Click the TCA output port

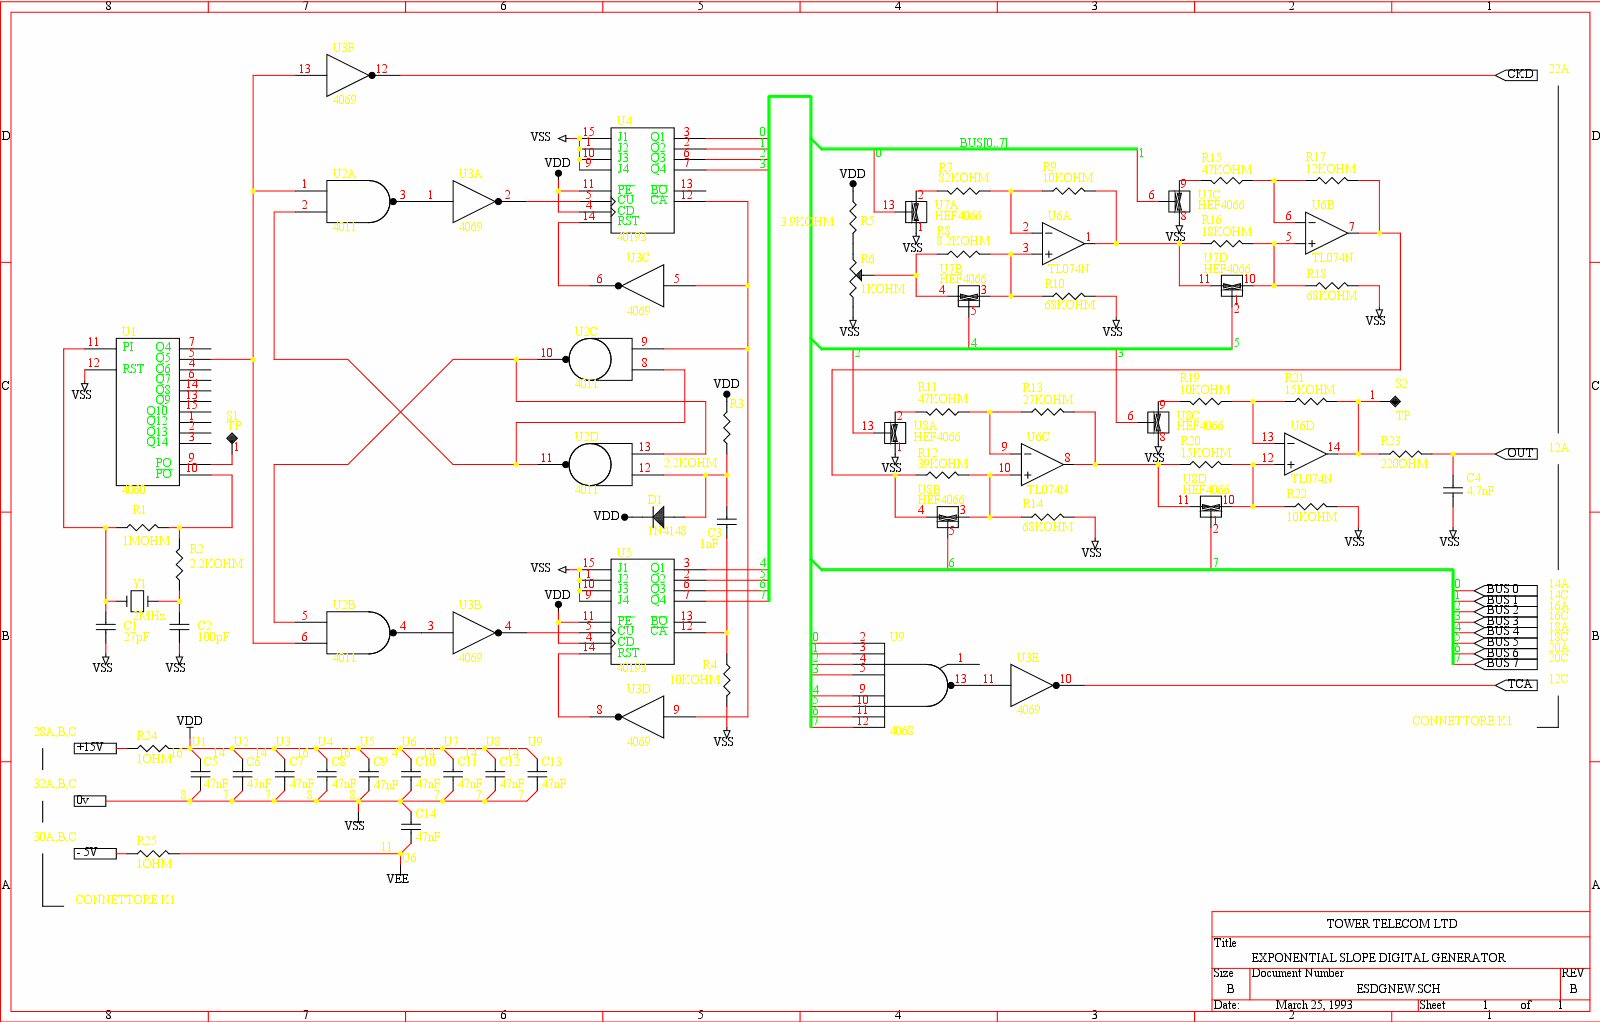coord(1516,685)
